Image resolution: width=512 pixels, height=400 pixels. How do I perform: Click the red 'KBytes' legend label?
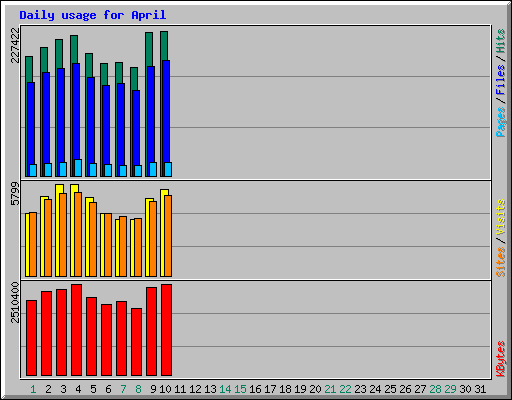coord(501,359)
